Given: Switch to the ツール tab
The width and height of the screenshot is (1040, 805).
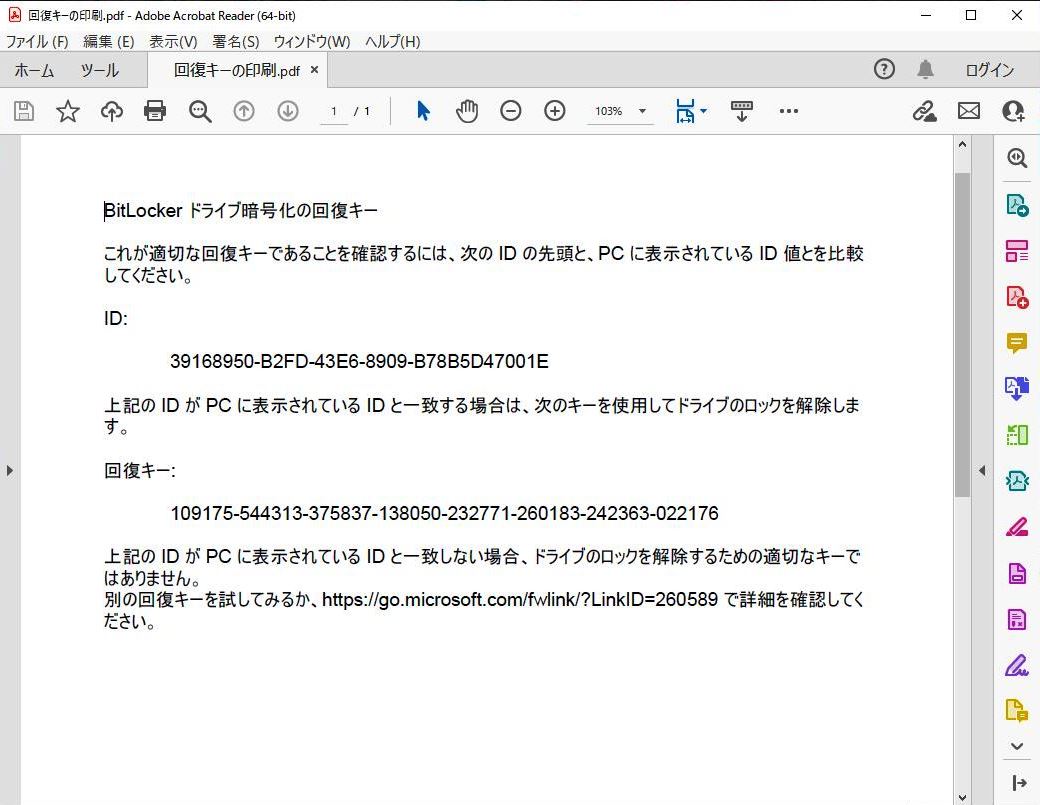Looking at the screenshot, I should [x=99, y=70].
